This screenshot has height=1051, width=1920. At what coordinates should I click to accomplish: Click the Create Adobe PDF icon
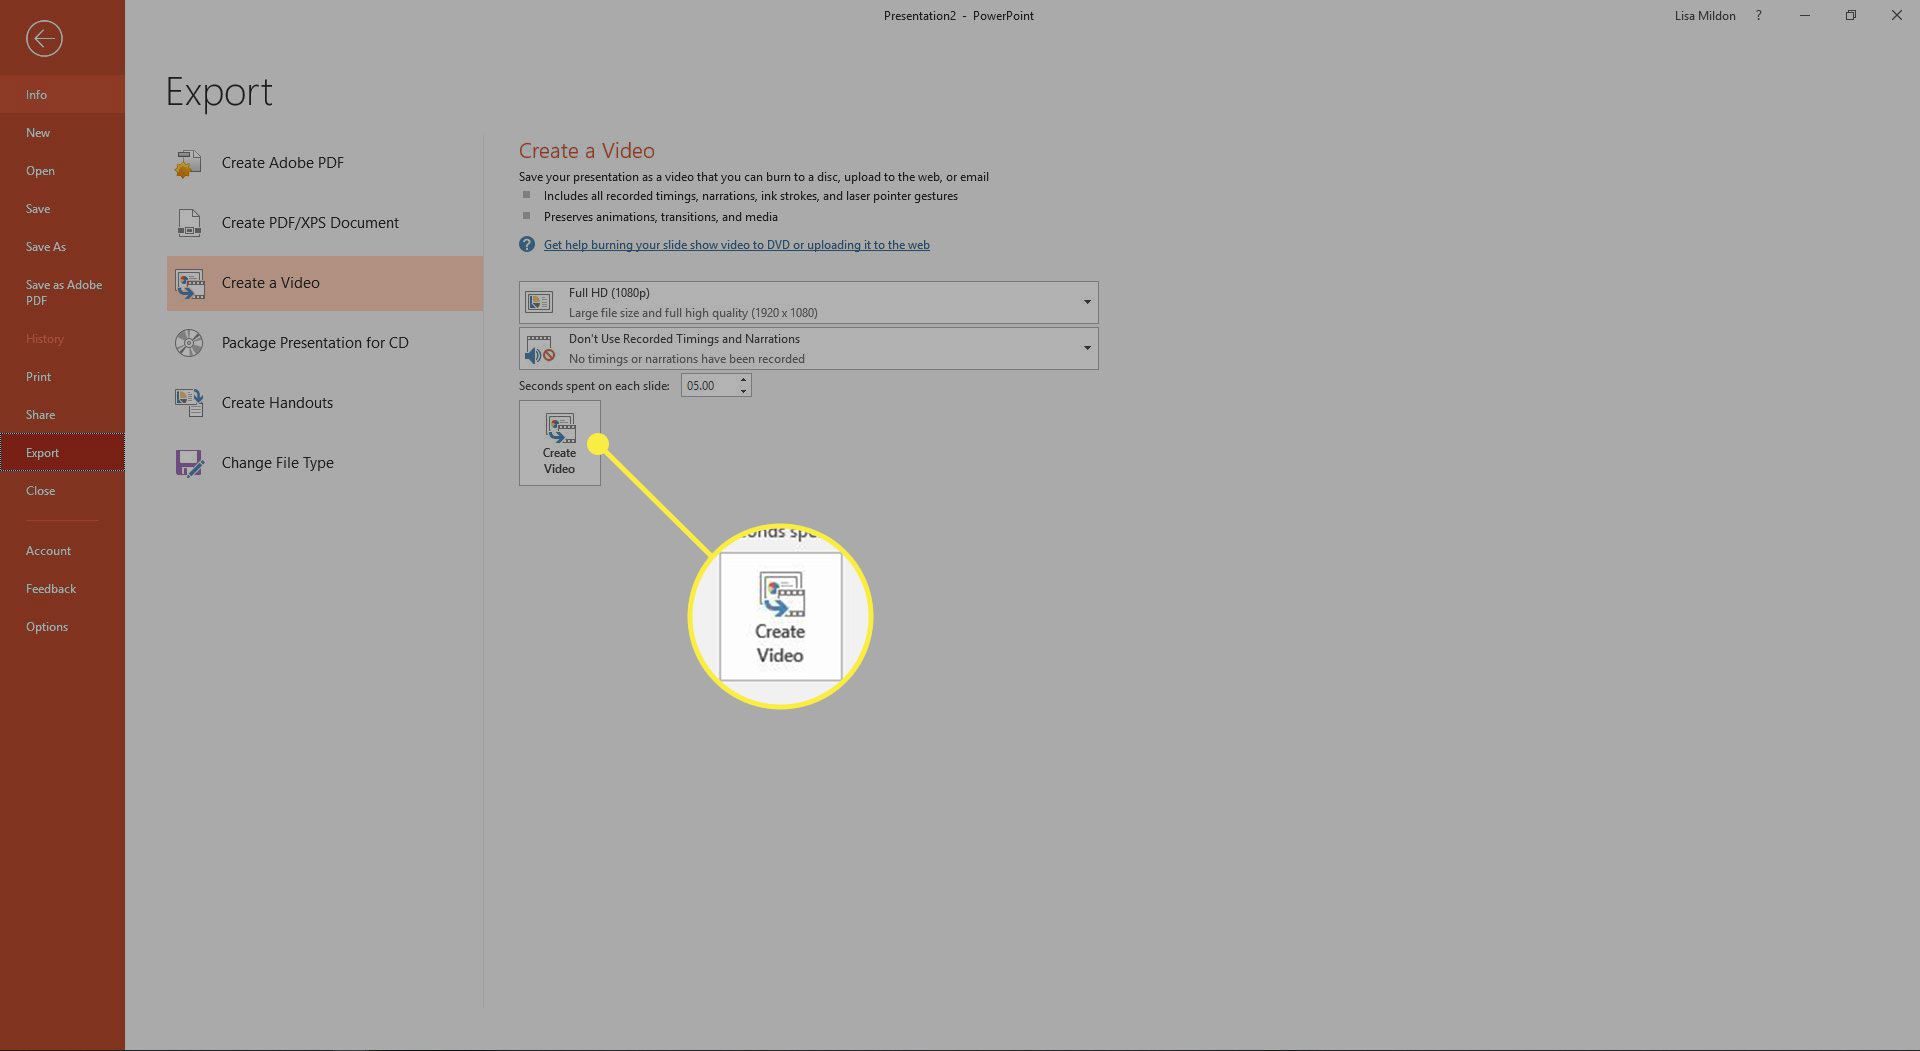pyautogui.click(x=188, y=163)
